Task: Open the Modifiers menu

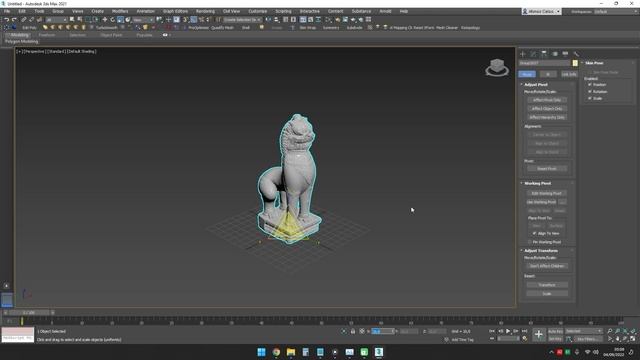Action: pyautogui.click(x=120, y=11)
